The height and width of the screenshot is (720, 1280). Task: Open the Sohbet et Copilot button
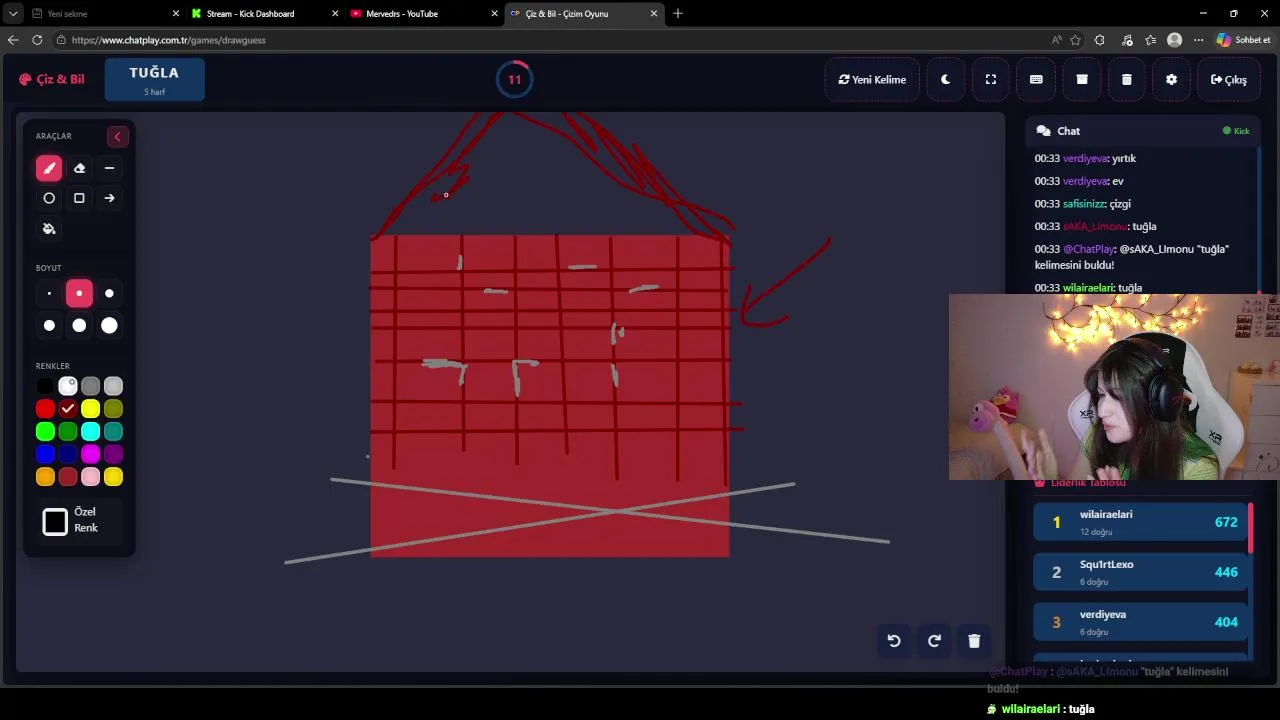(x=1244, y=40)
